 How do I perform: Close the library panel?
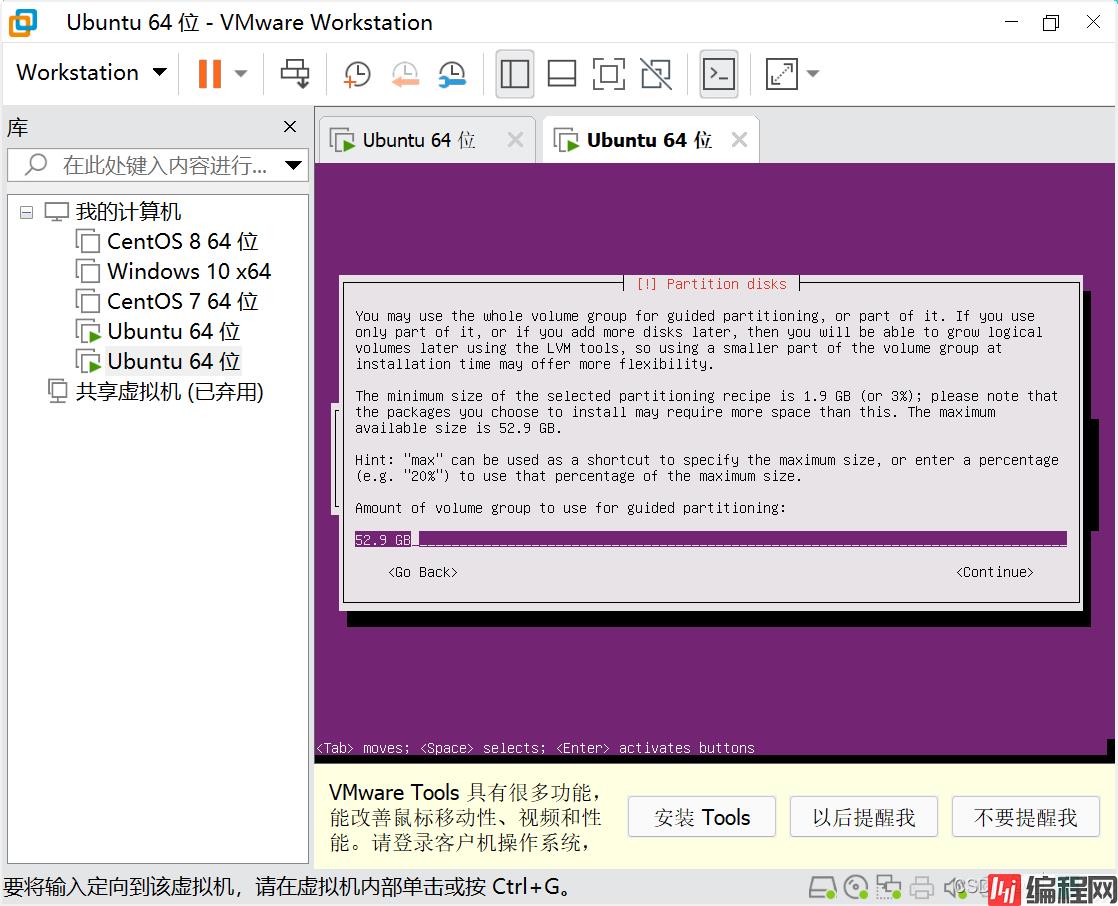(x=290, y=127)
